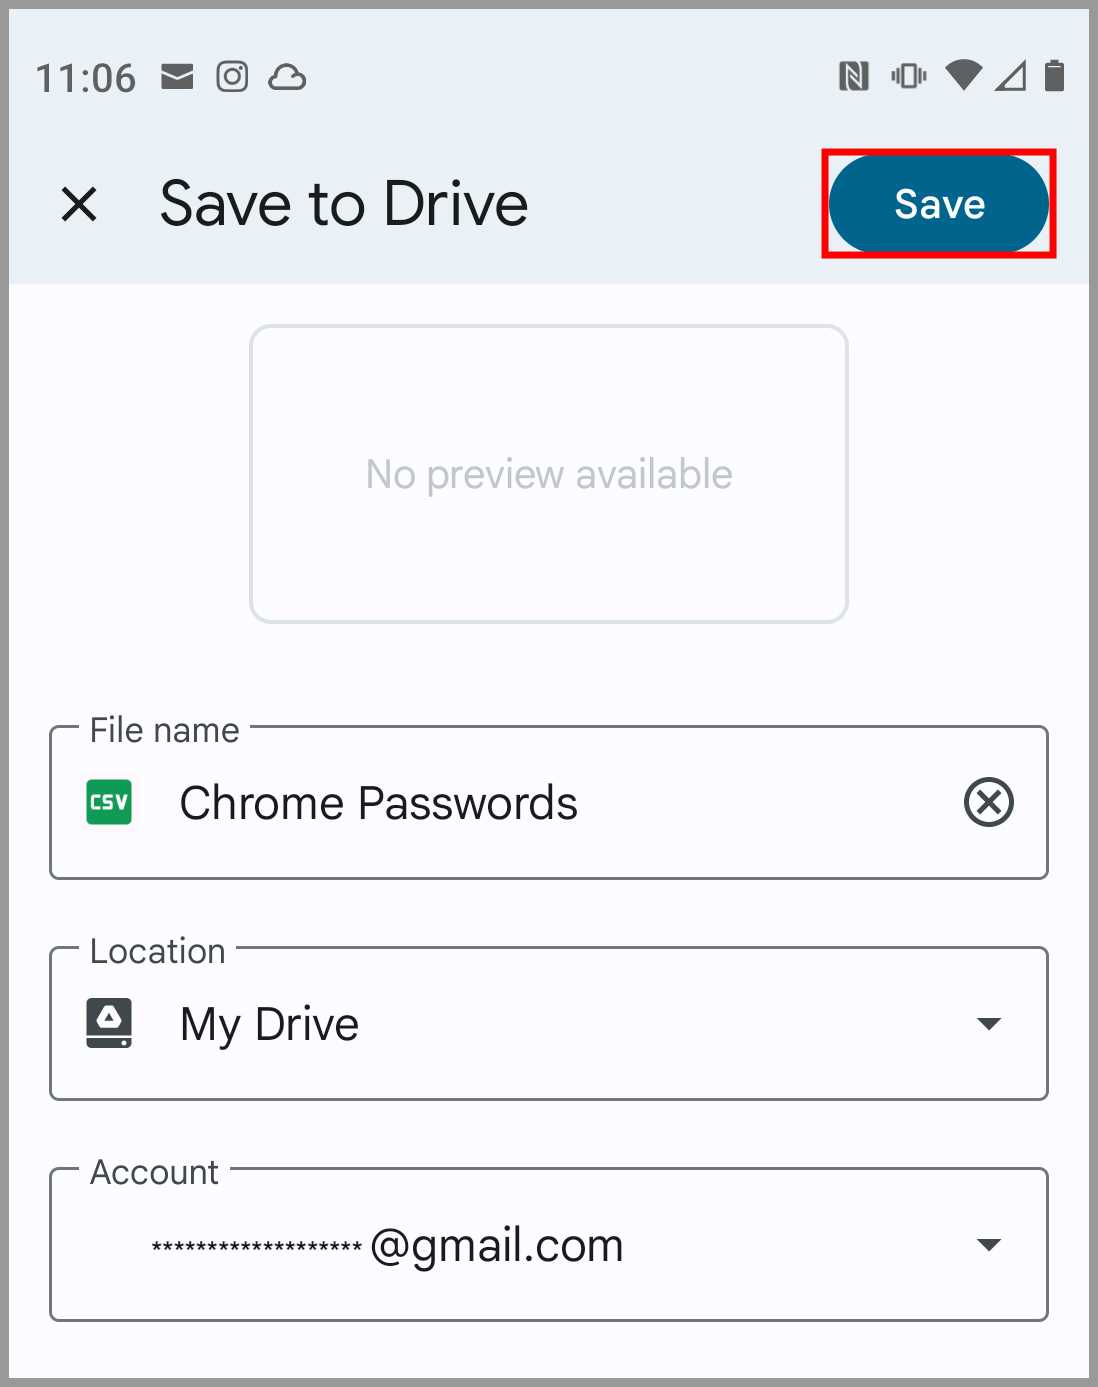Tap the Save button
This screenshot has height=1387, width=1098.
[x=938, y=204]
